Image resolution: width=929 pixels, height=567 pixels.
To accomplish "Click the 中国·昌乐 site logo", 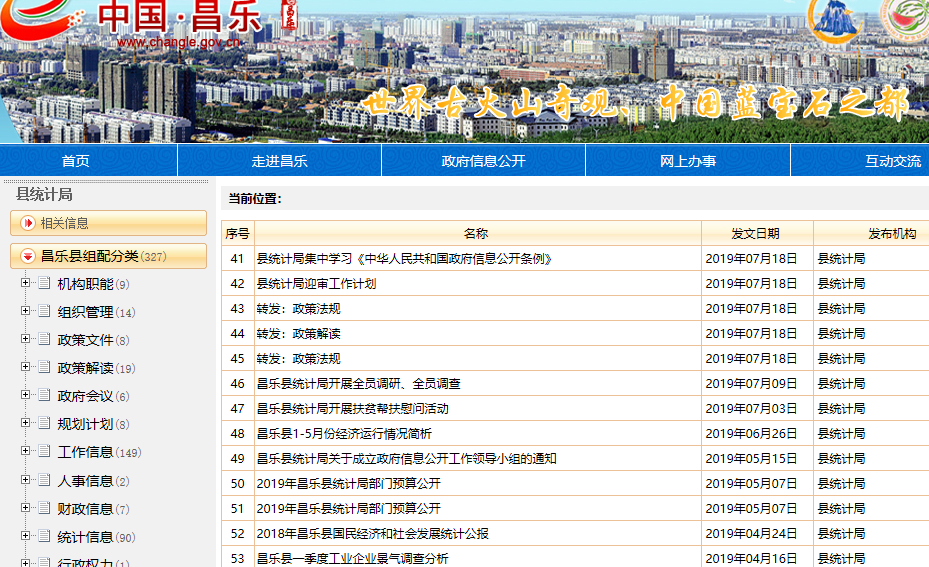I will [180, 20].
